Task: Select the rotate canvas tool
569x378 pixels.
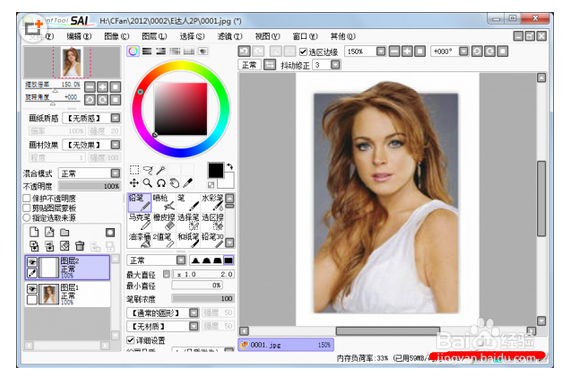Action: click(161, 183)
